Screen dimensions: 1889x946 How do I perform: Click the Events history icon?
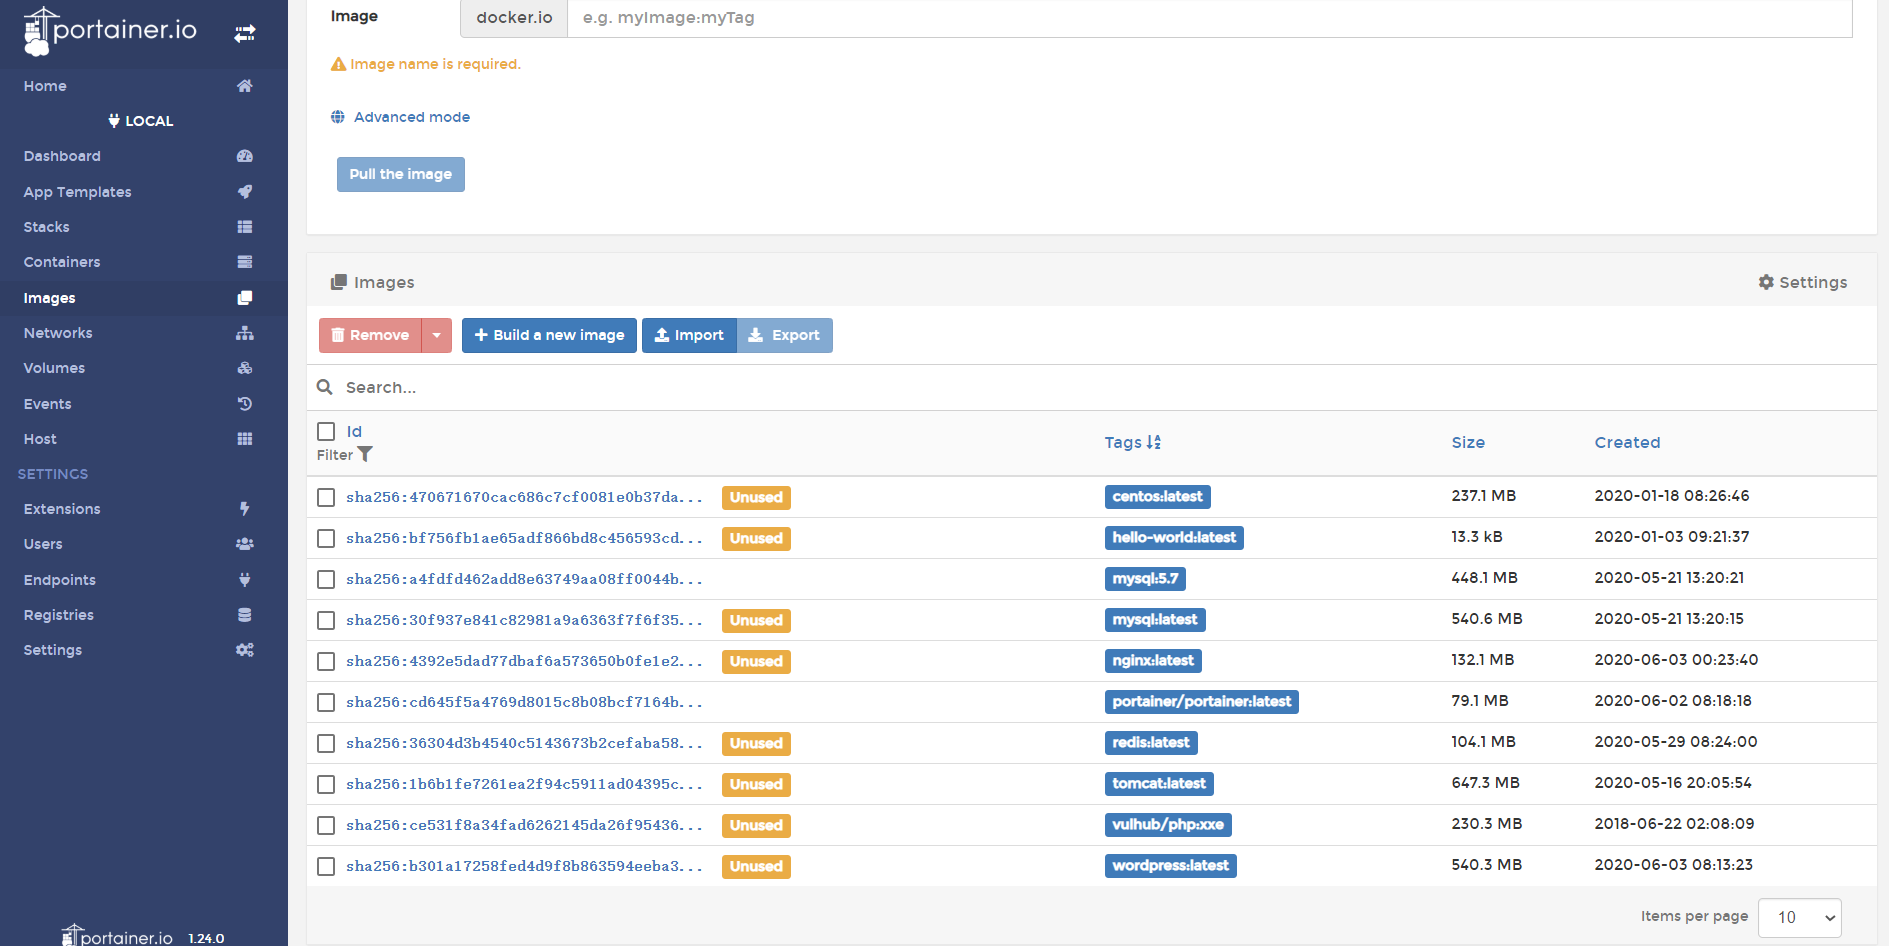coord(245,404)
